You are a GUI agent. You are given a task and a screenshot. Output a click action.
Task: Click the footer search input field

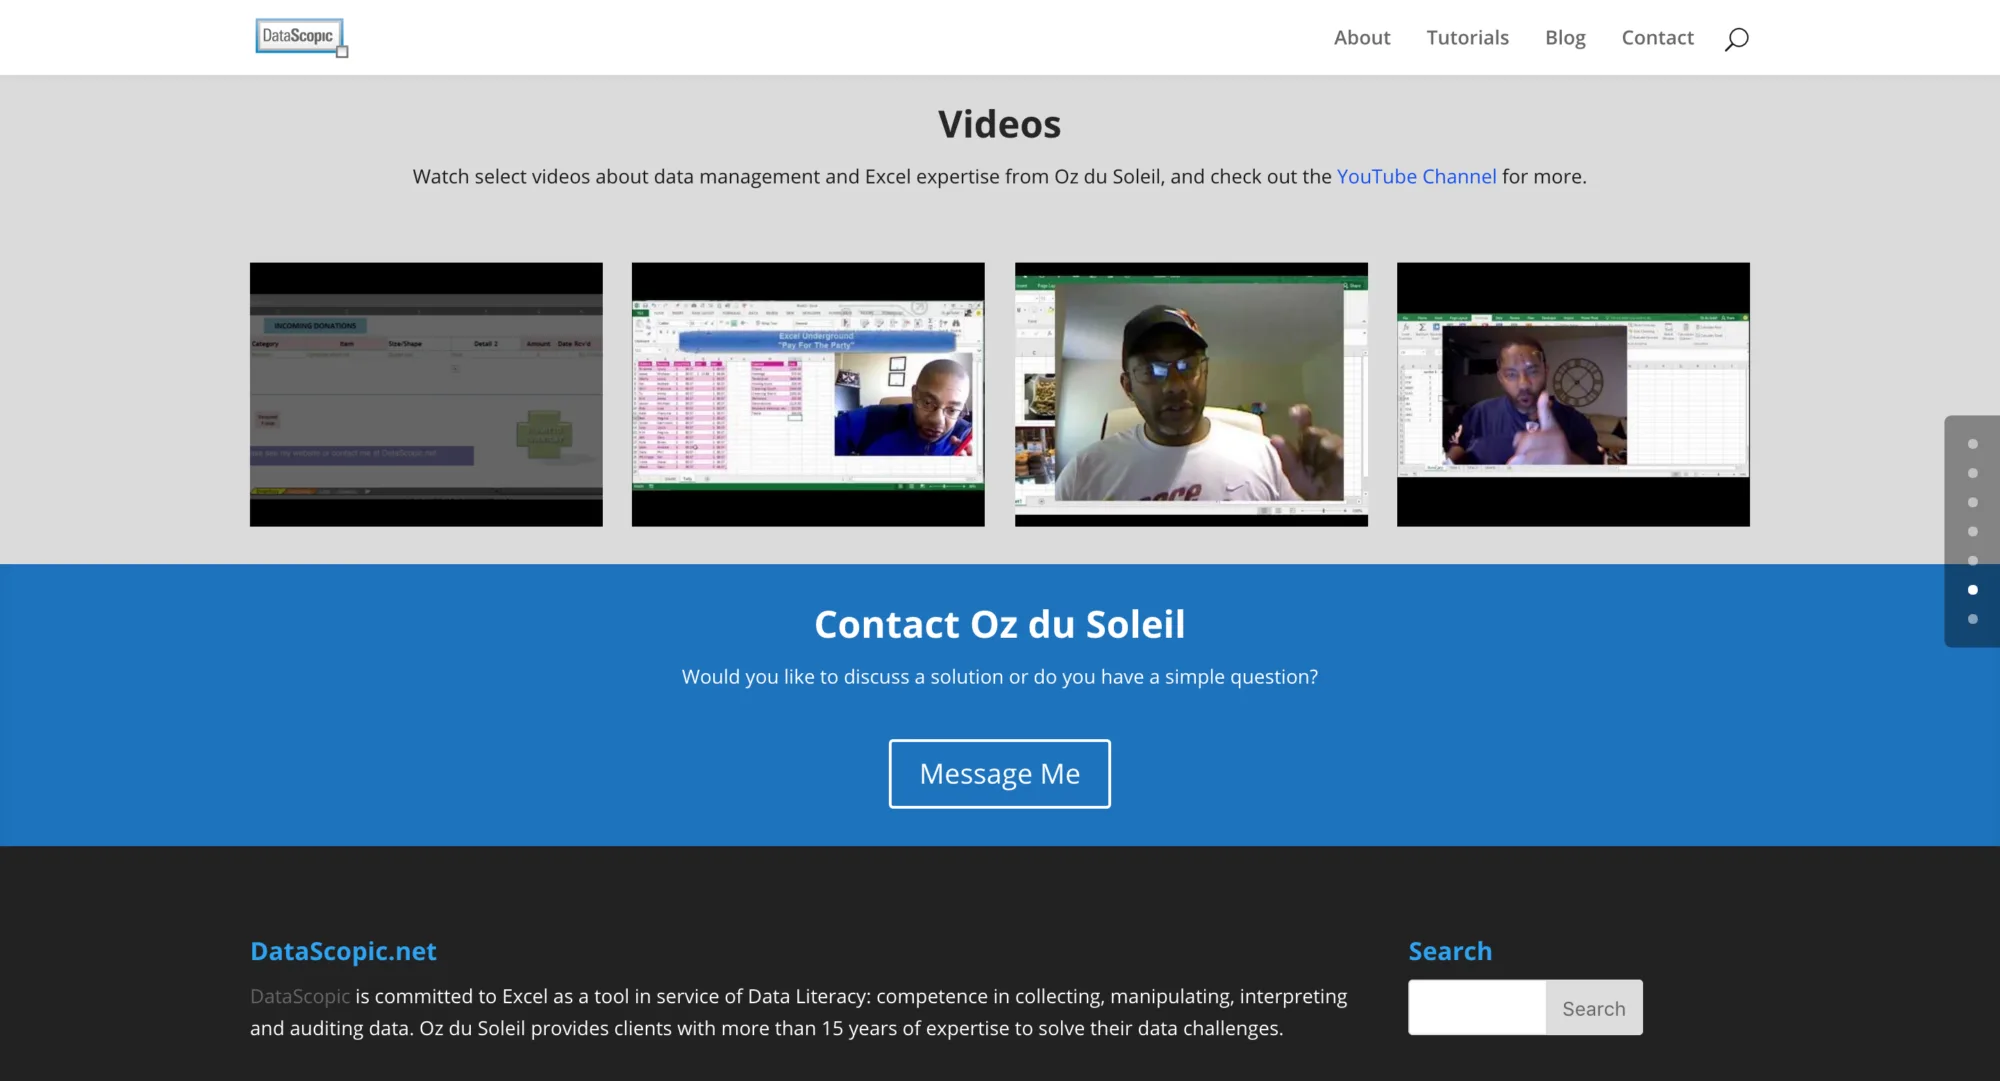1477,1007
